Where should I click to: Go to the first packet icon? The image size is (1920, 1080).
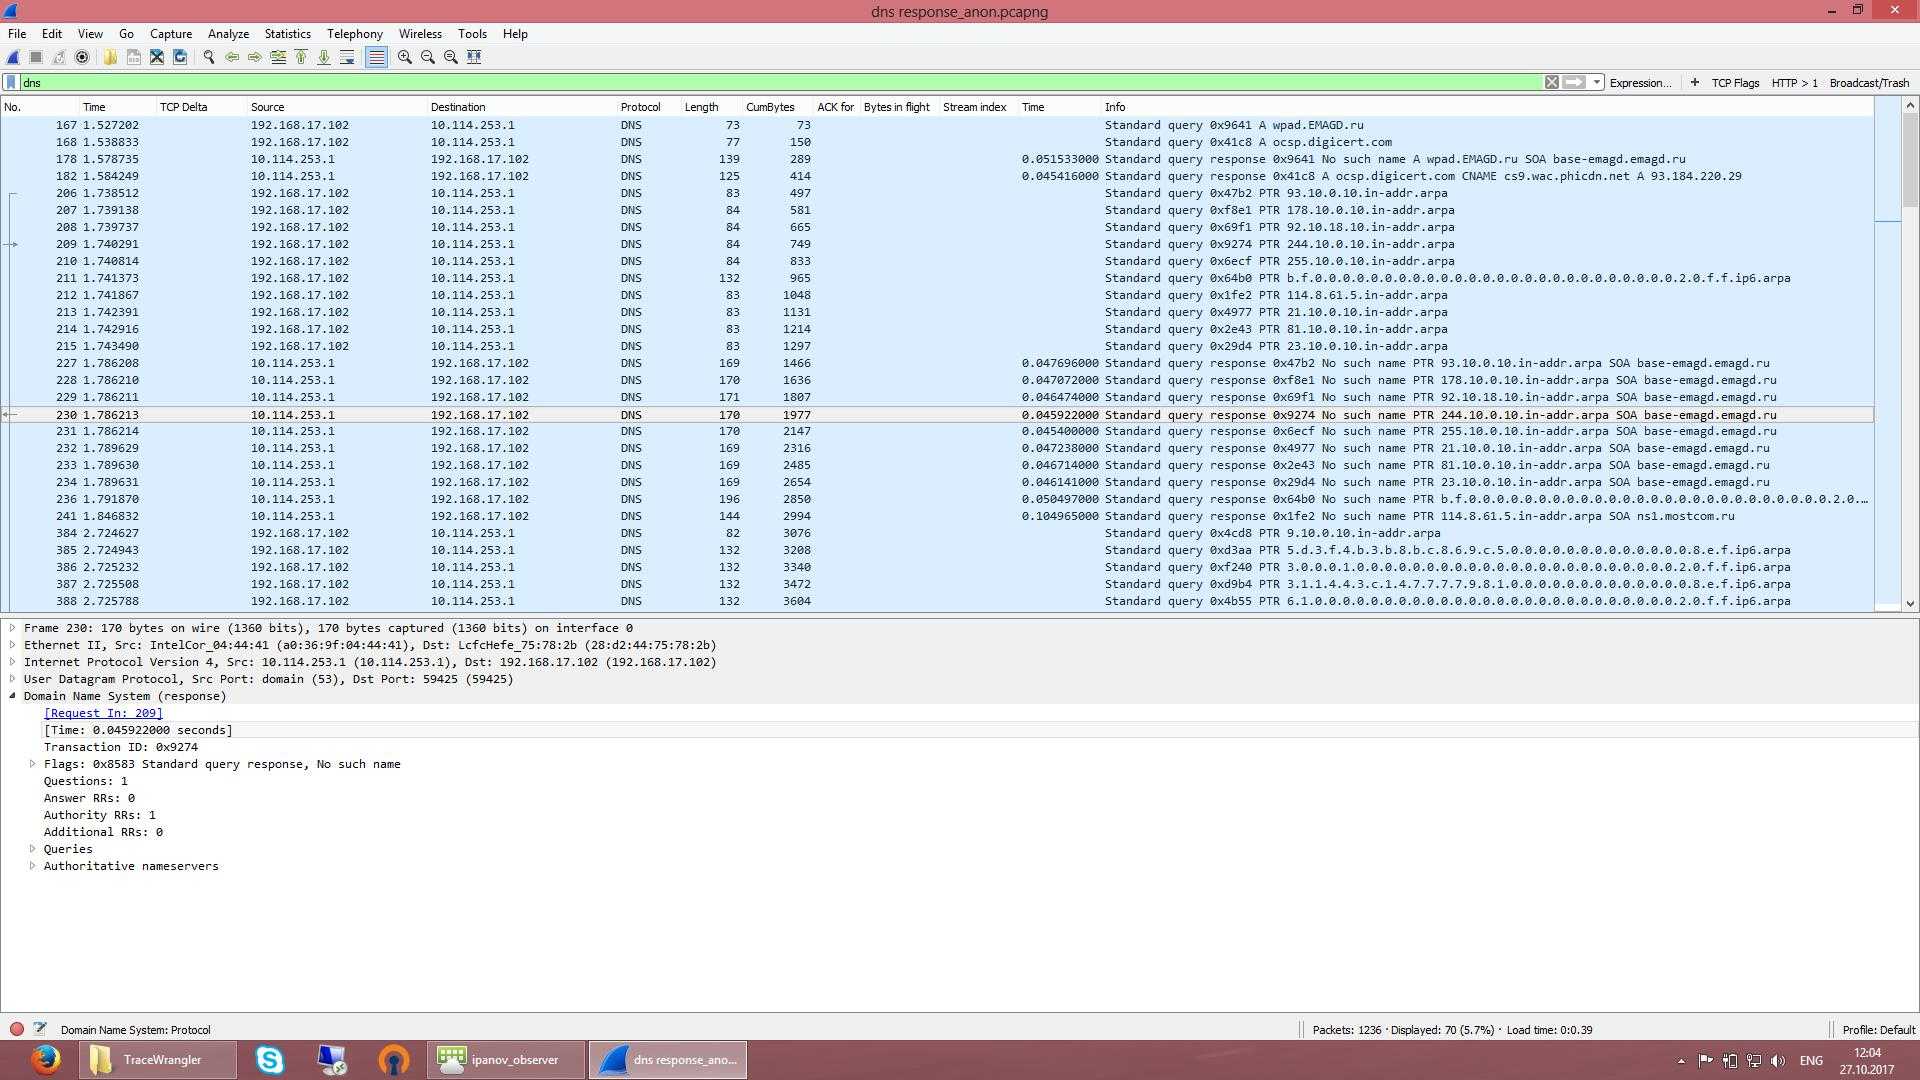pos(301,57)
